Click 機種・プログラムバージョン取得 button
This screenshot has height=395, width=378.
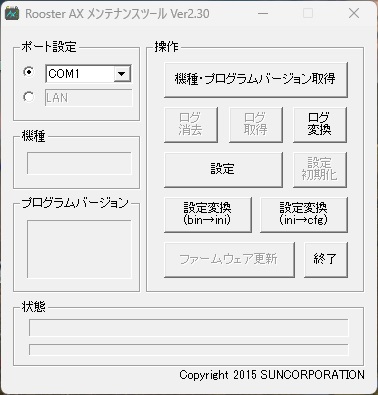256,79
